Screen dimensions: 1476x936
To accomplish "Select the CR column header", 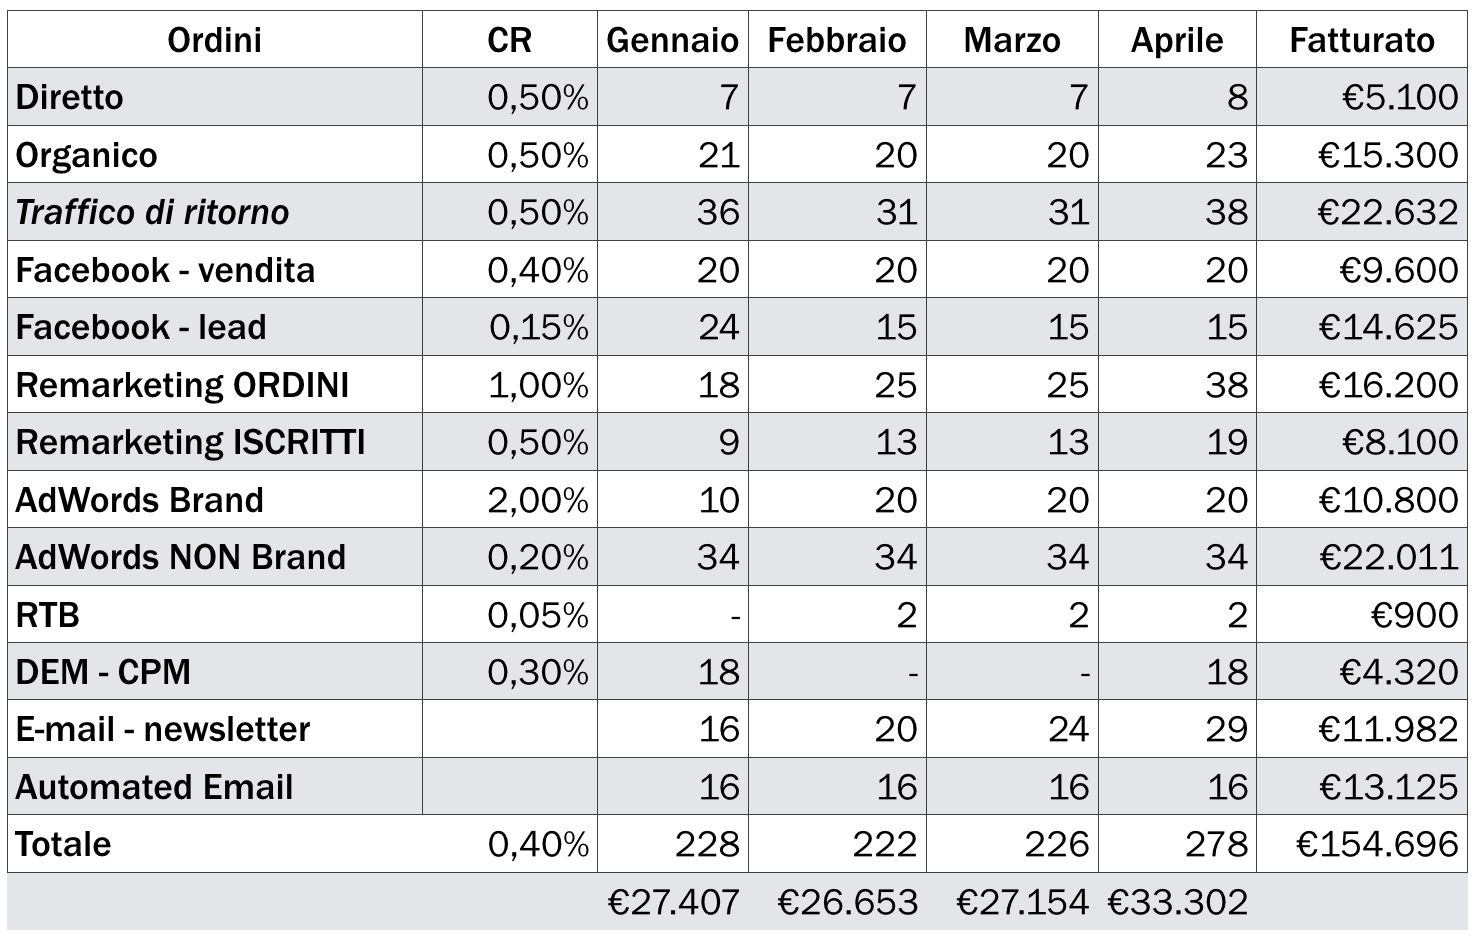I will 509,40.
